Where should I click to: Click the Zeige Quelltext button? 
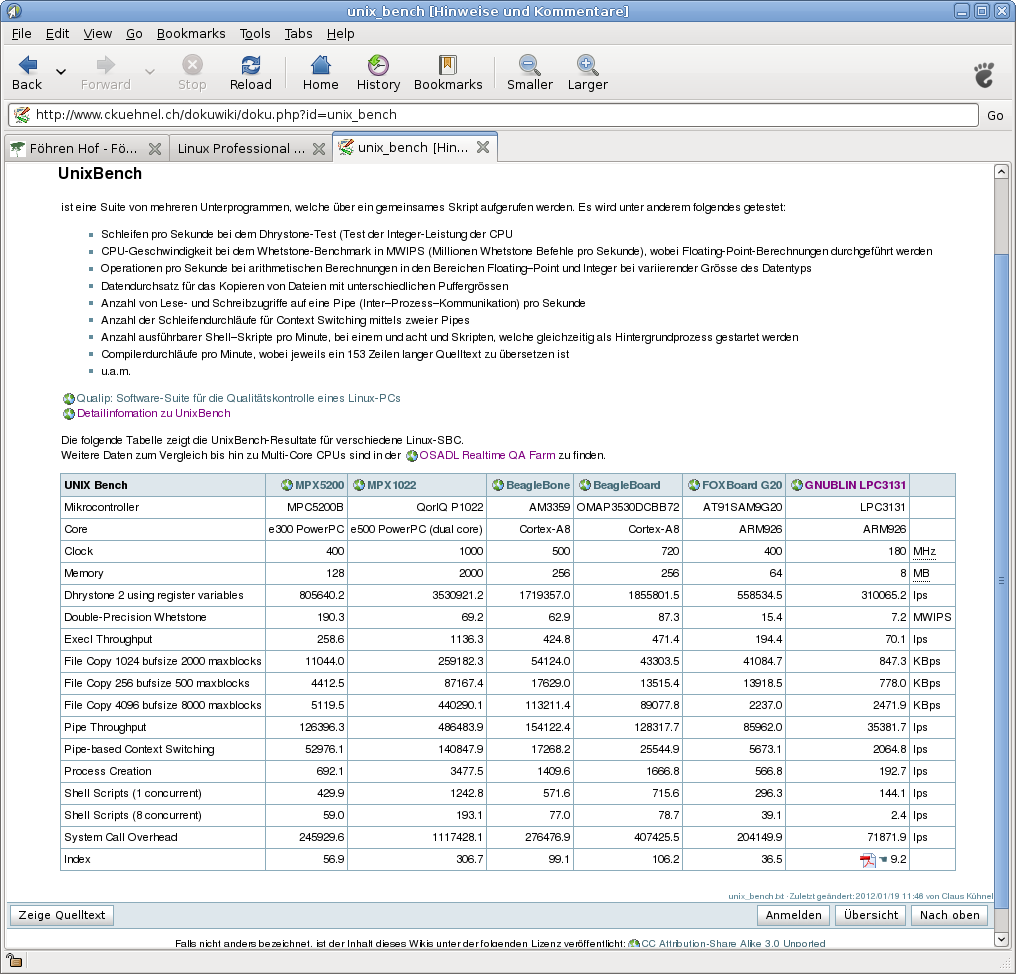point(62,915)
